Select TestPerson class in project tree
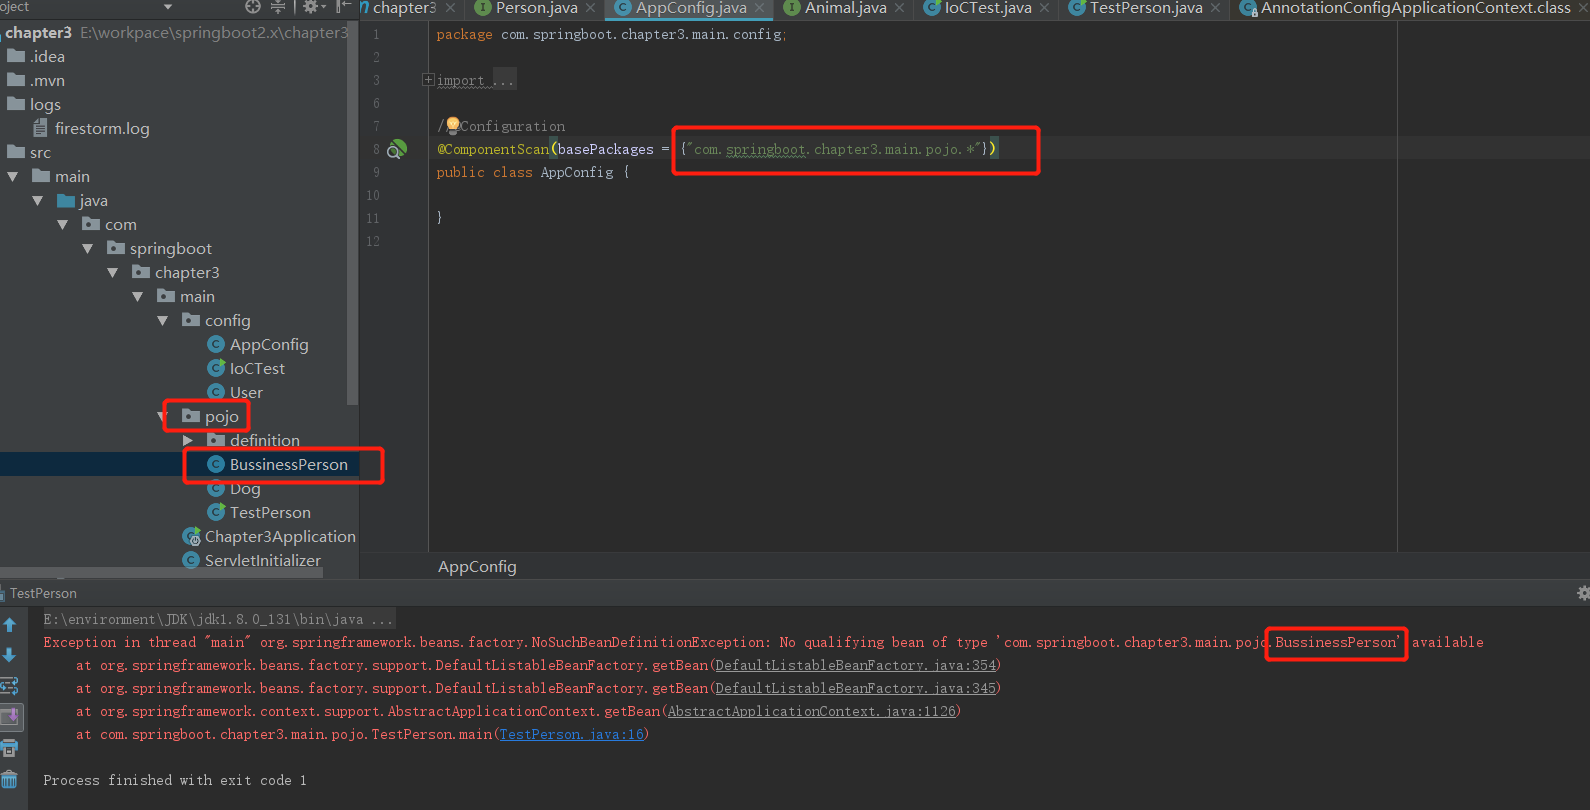Image resolution: width=1590 pixels, height=810 pixels. [259, 513]
